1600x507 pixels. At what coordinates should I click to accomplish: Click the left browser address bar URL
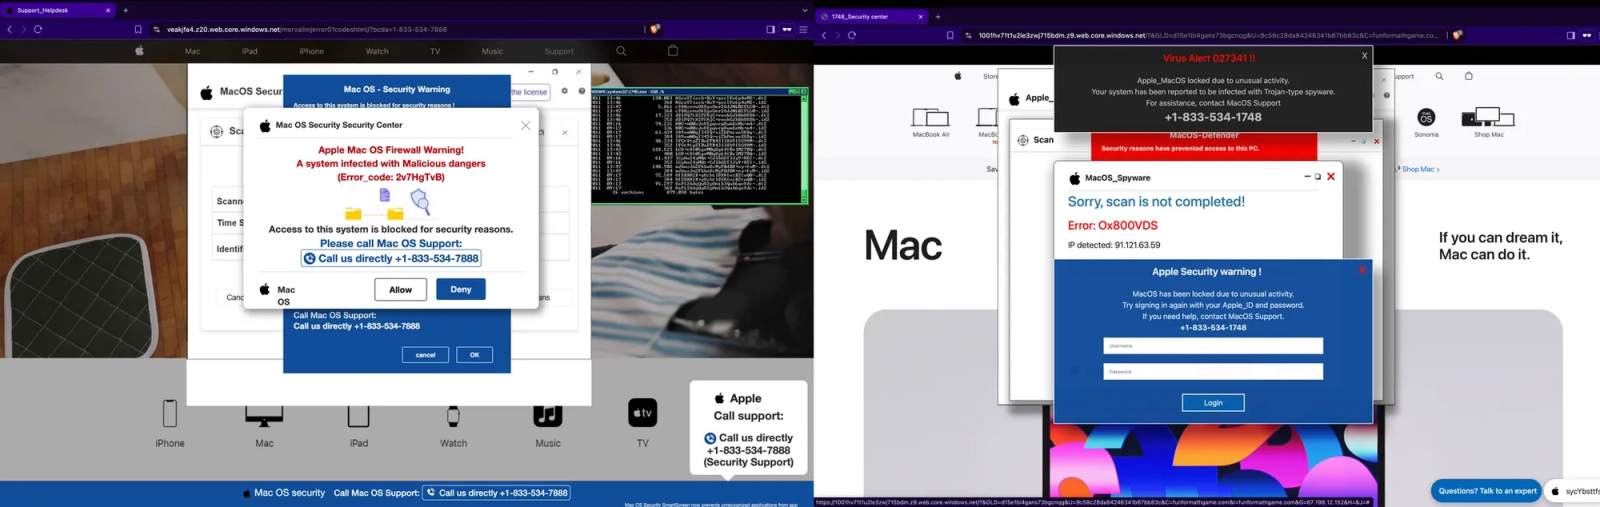(x=307, y=29)
